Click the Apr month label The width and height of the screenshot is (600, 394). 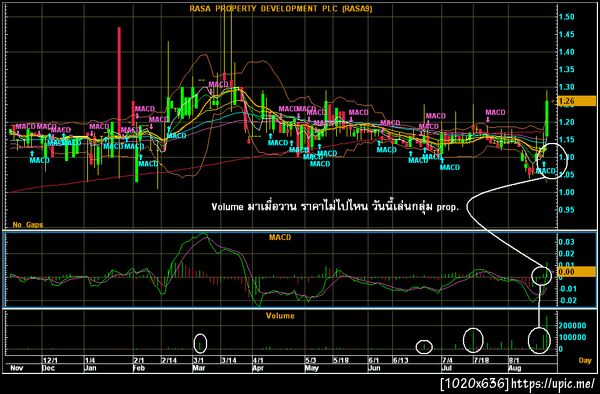259,368
